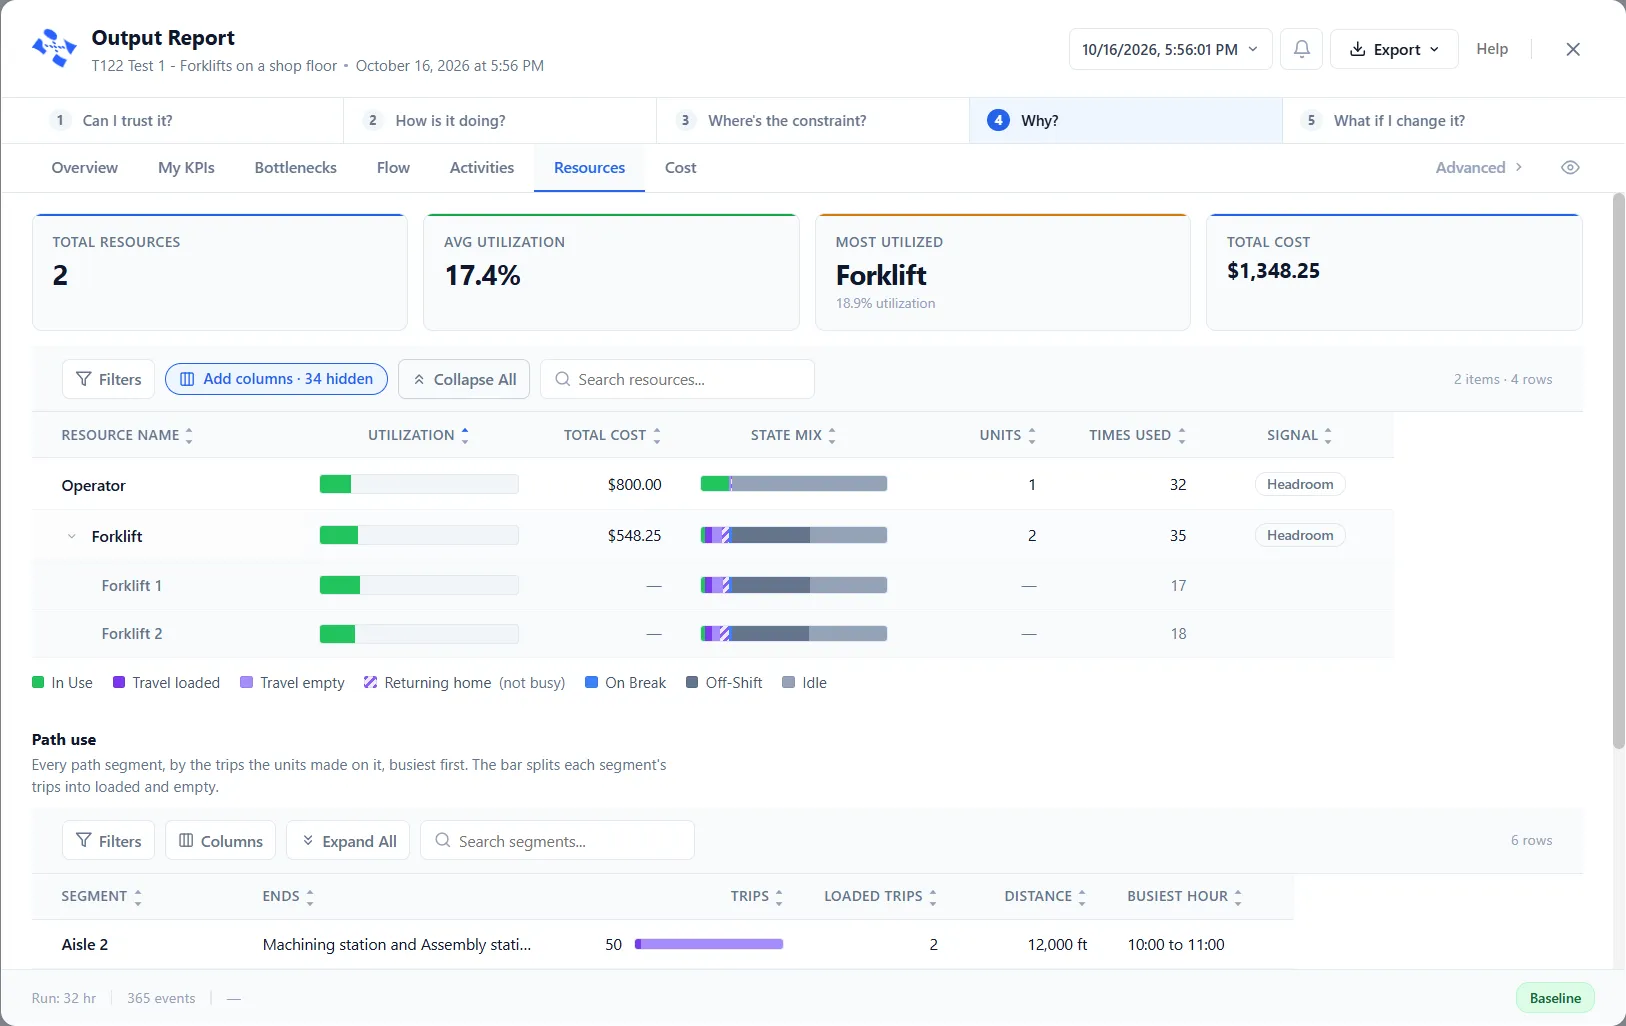Switch to the Cost tab

680,168
